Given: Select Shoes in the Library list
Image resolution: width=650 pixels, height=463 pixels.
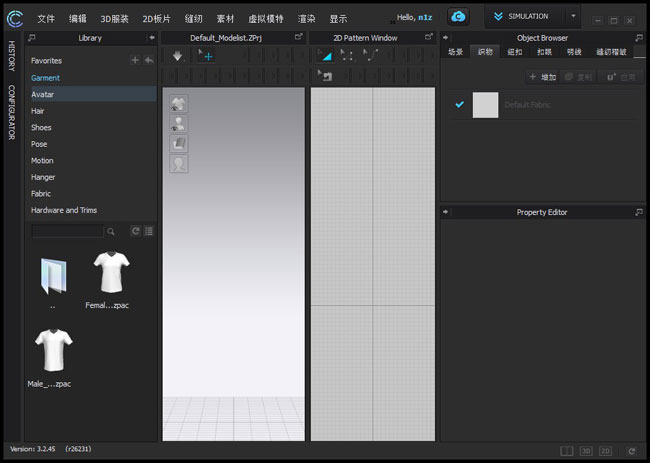Looking at the screenshot, I should pyautogui.click(x=41, y=128).
